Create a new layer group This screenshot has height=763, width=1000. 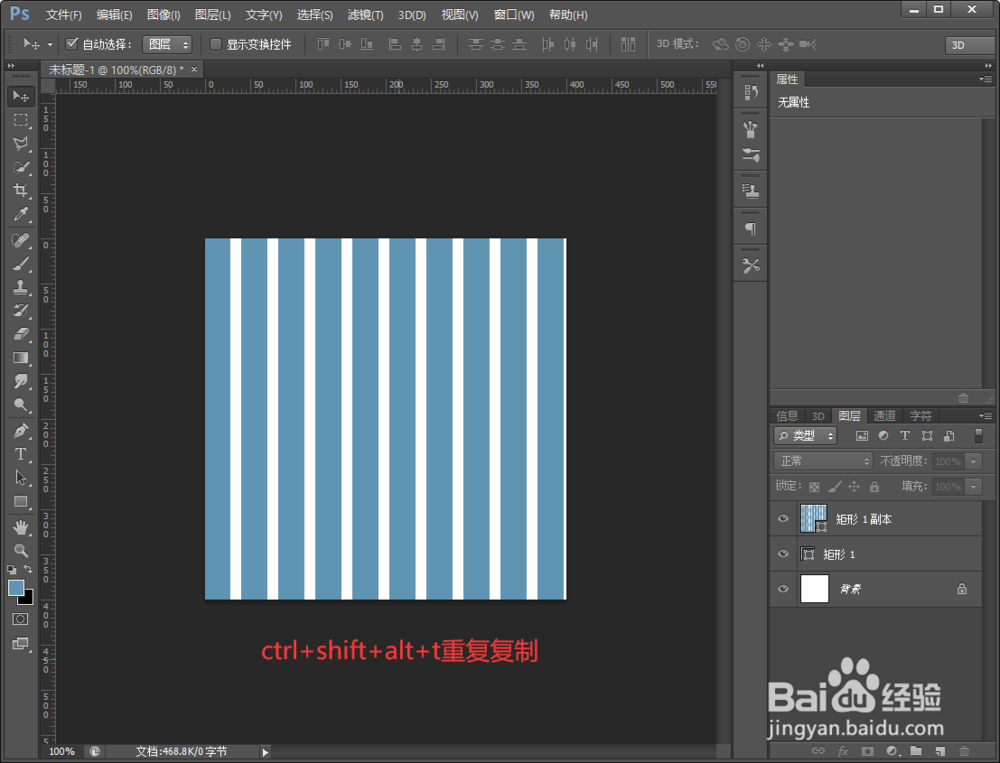click(x=916, y=751)
